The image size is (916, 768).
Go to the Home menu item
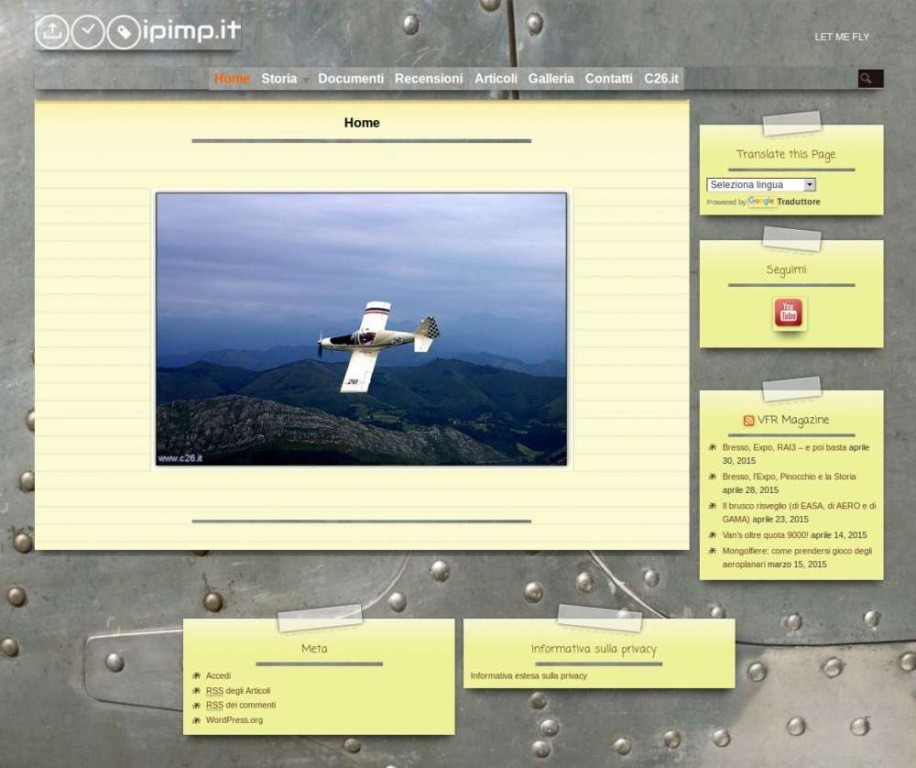[x=231, y=78]
